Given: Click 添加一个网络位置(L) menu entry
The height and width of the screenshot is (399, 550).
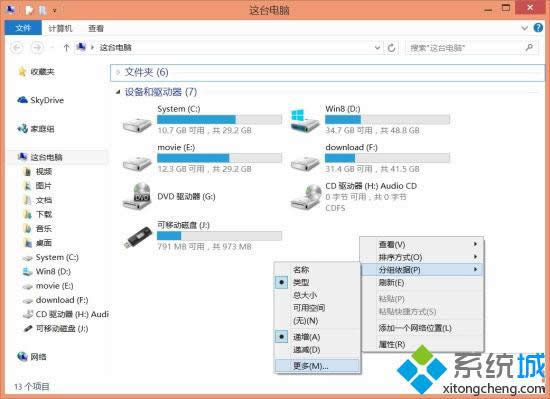Looking at the screenshot, I should tap(422, 328).
